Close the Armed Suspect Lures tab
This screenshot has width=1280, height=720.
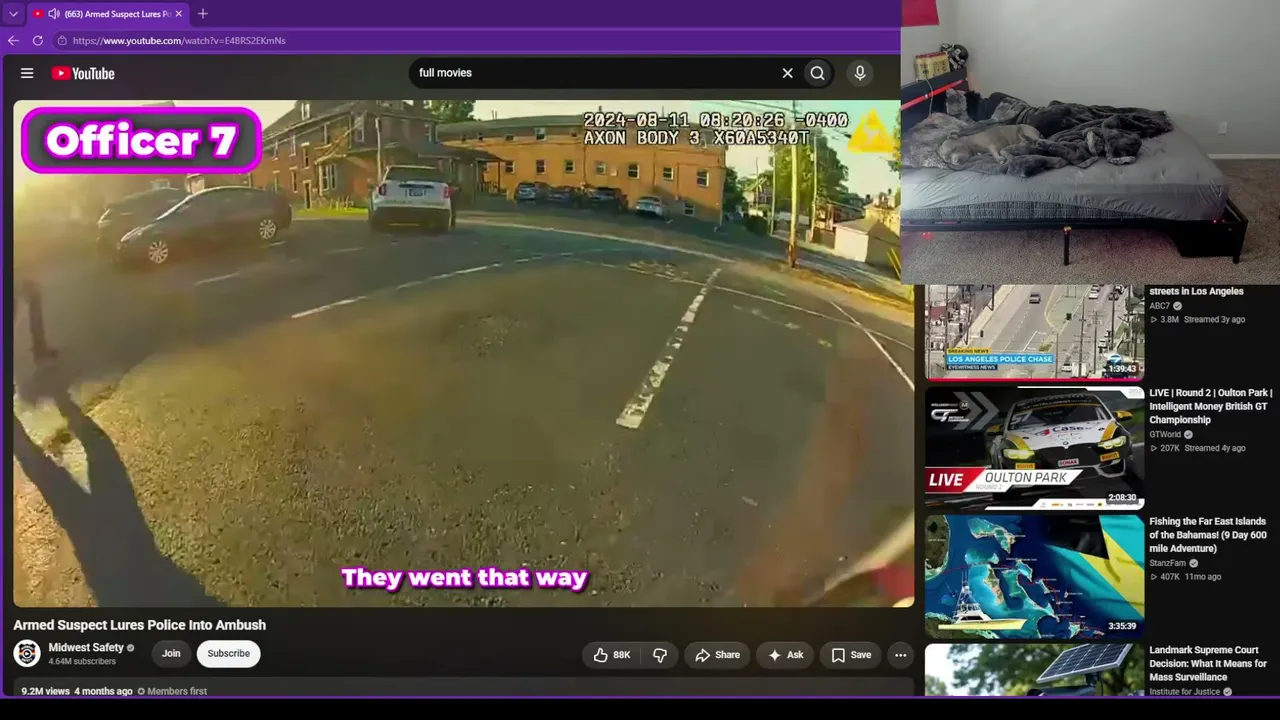[179, 14]
